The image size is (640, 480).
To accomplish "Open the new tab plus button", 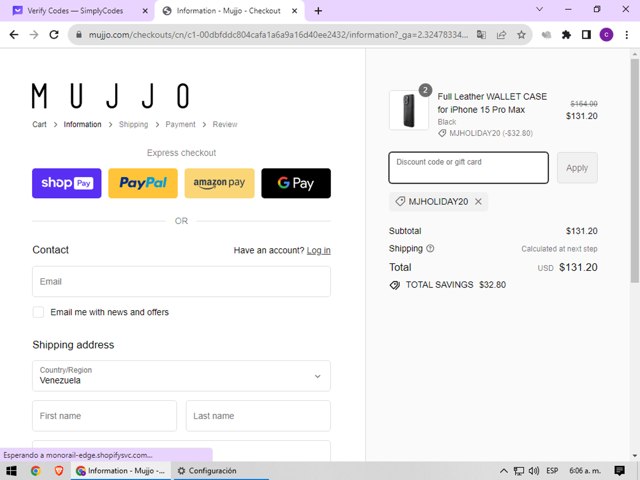I will tap(318, 11).
